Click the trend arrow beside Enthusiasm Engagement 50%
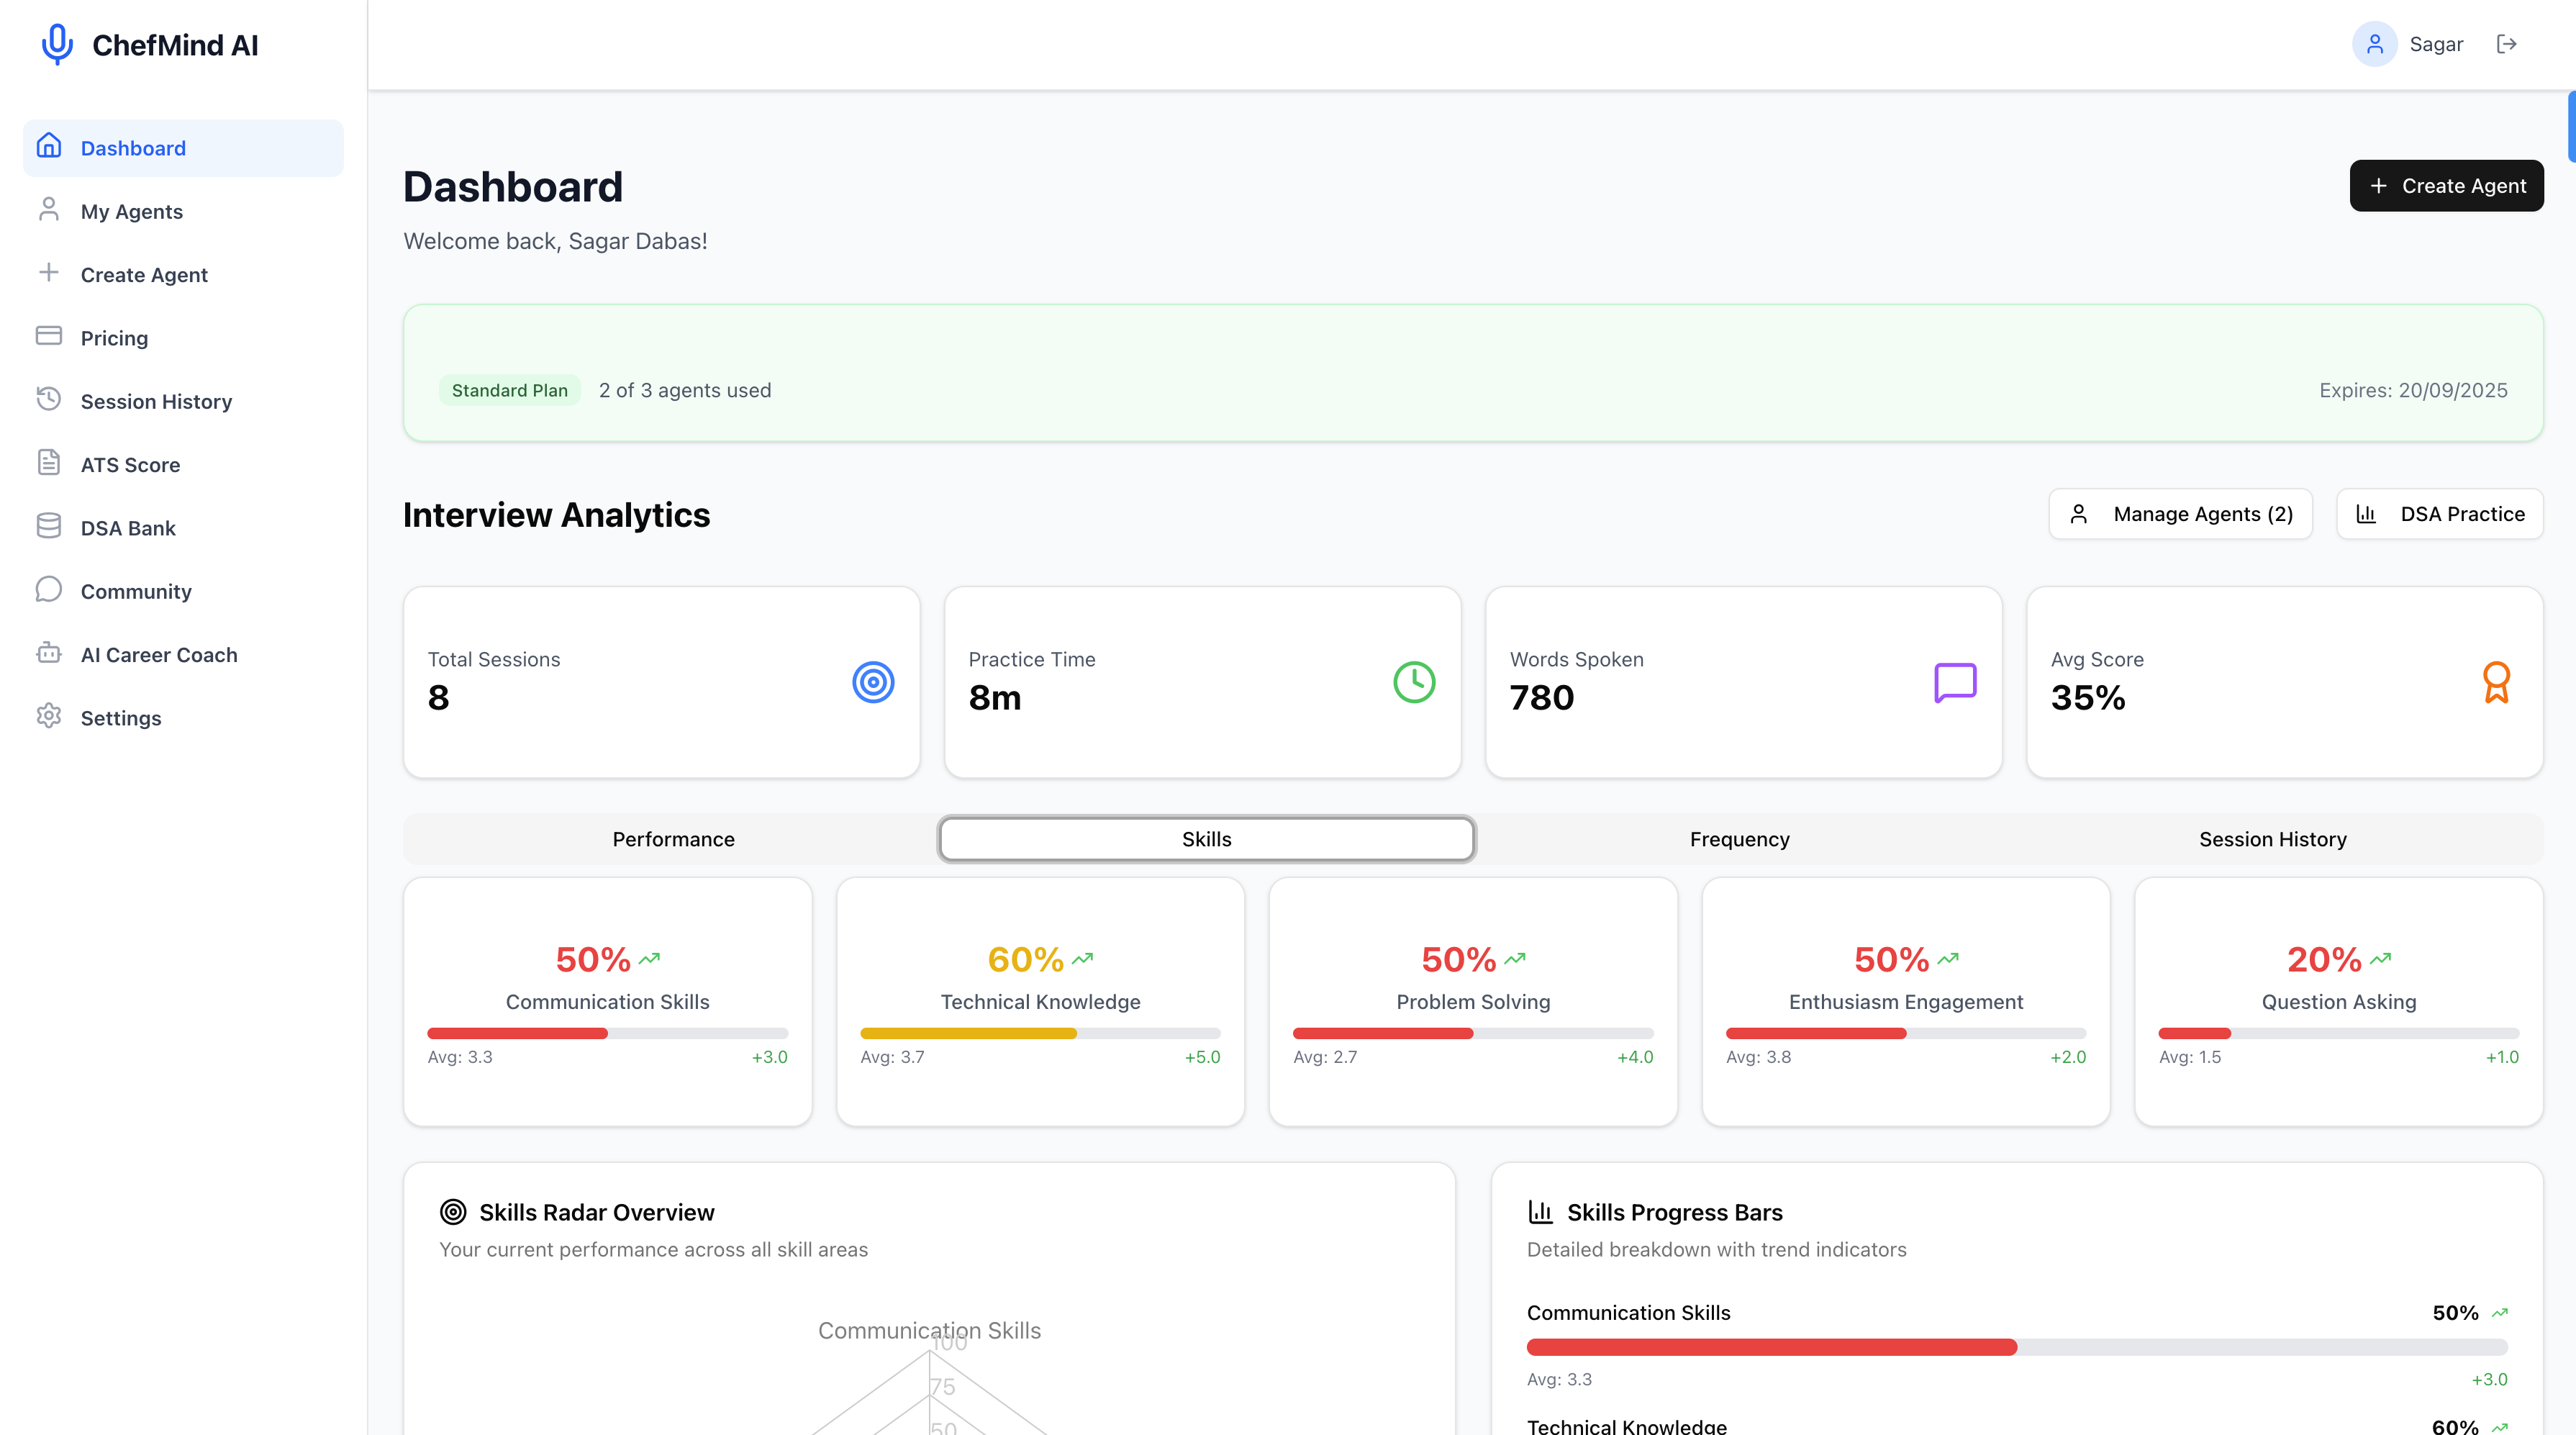 [x=1948, y=959]
